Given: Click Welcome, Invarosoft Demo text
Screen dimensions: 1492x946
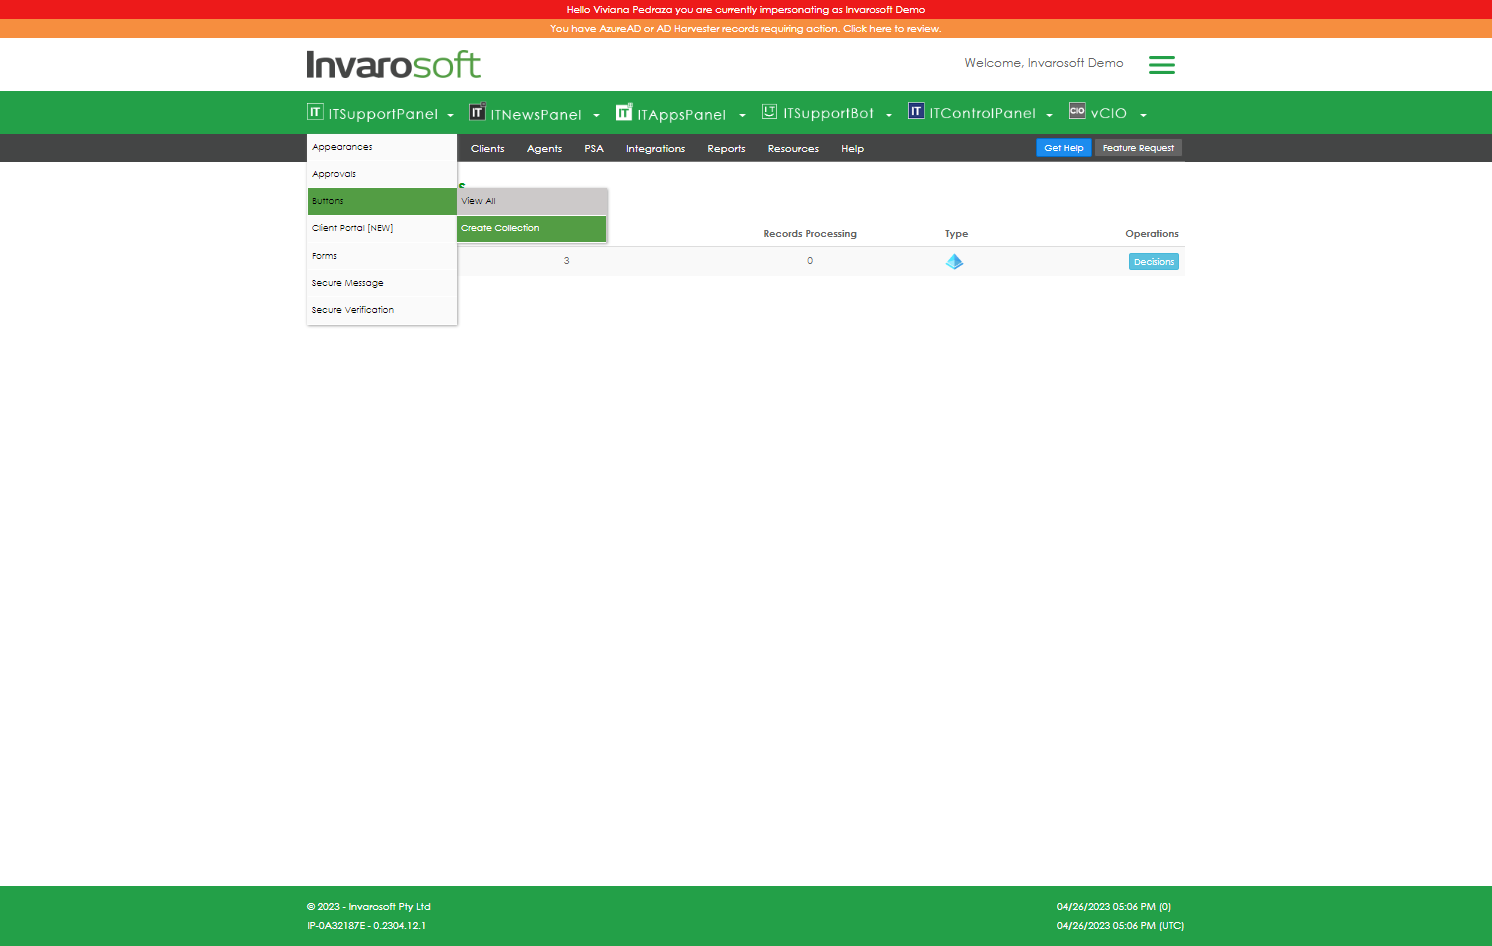Looking at the screenshot, I should 1043,63.
